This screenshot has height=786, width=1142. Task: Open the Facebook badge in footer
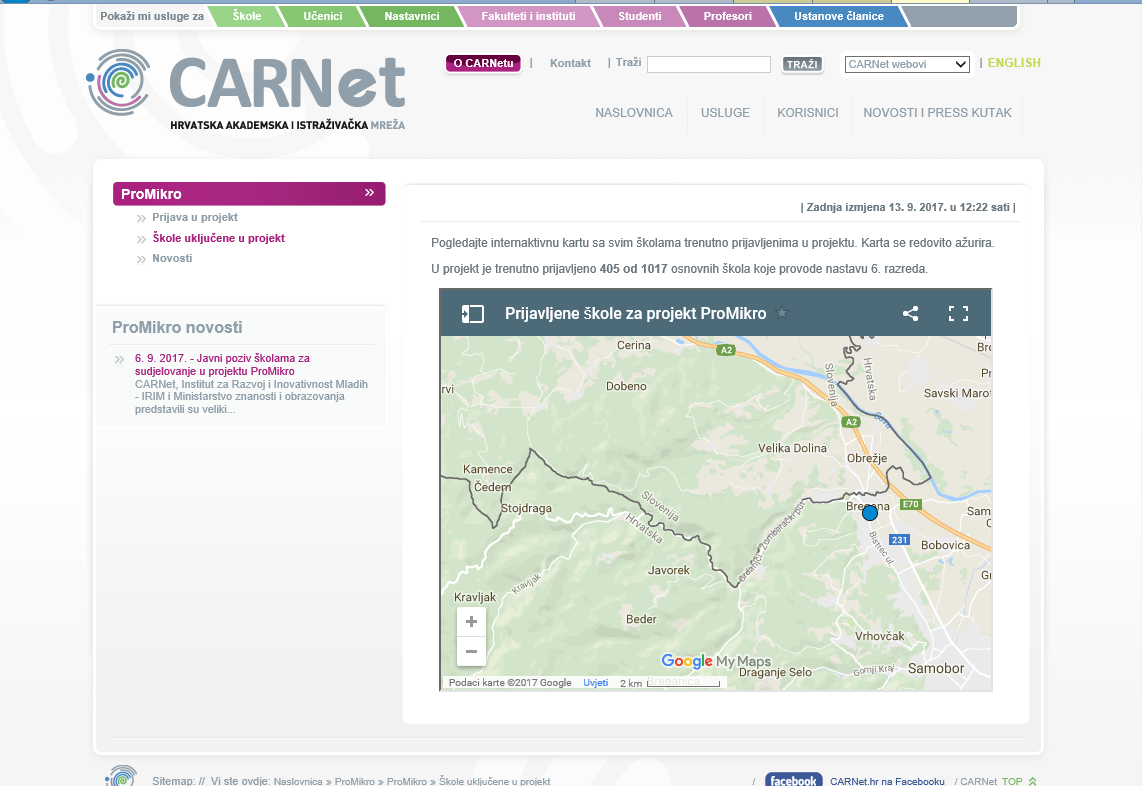click(x=793, y=780)
